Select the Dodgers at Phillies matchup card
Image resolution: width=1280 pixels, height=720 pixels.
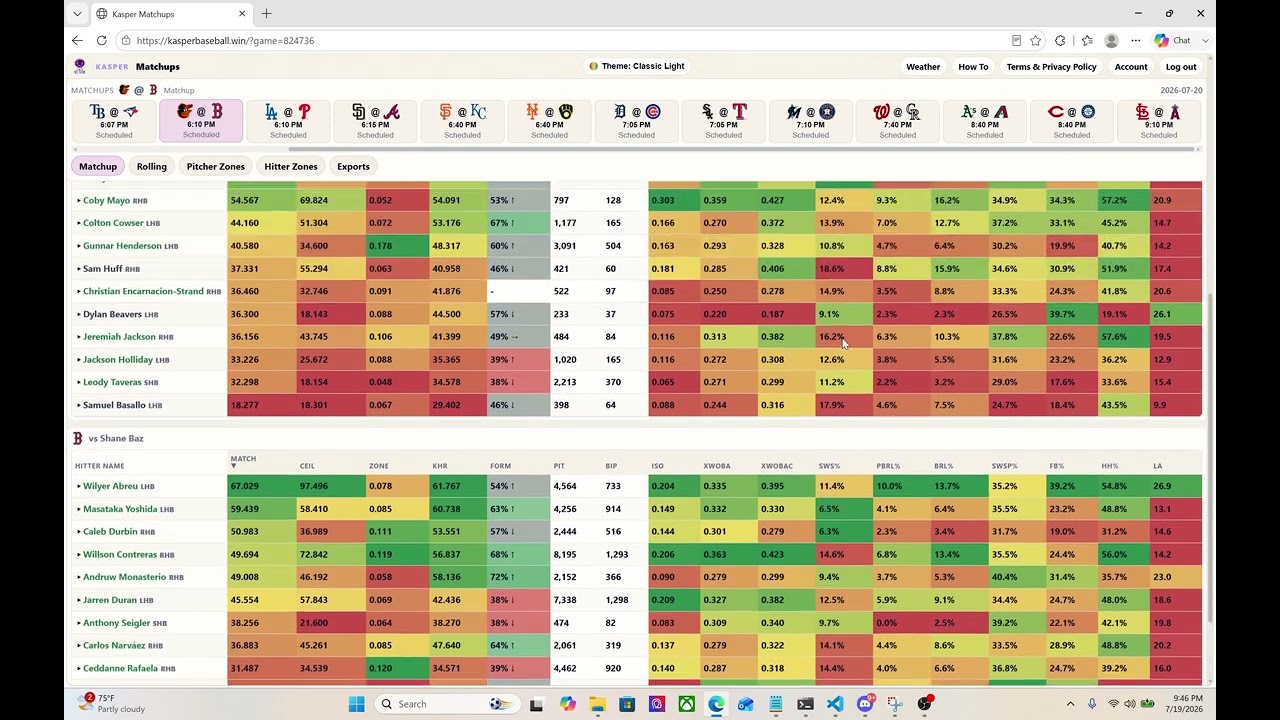pyautogui.click(x=288, y=121)
